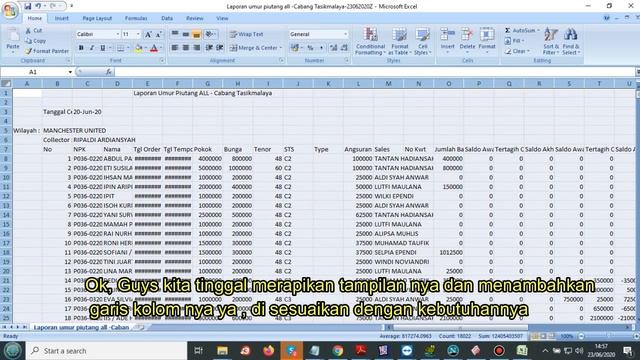
Task: Open the Clear menu
Action: (517, 51)
